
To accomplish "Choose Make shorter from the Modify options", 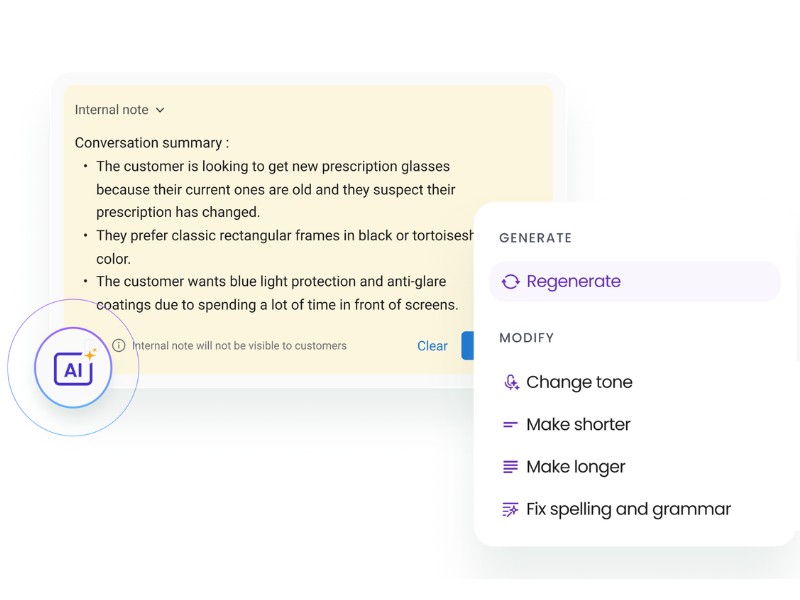I will (x=578, y=424).
